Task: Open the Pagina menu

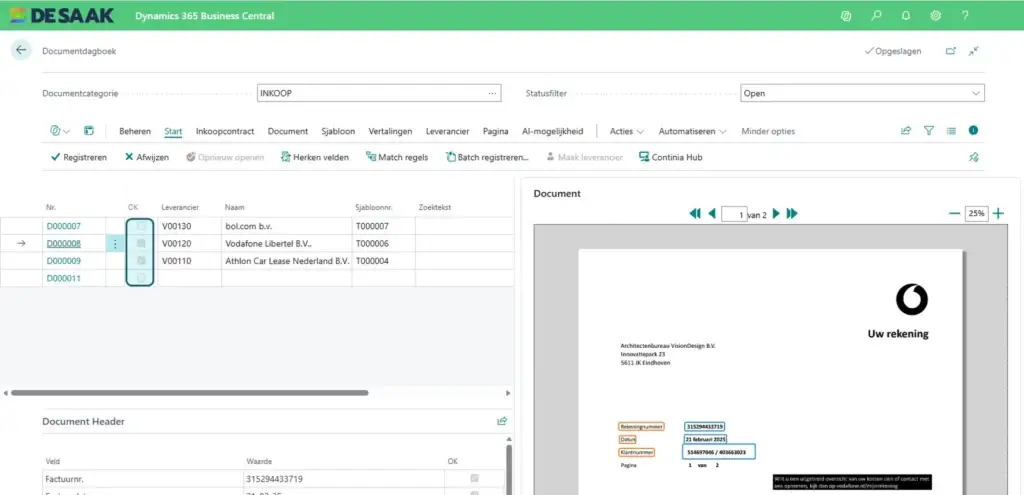Action: click(x=496, y=131)
